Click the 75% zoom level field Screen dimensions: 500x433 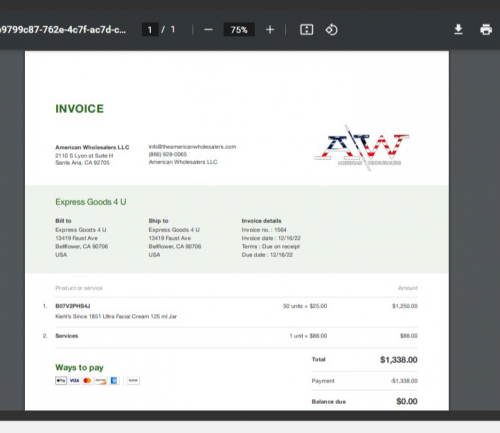pos(239,30)
